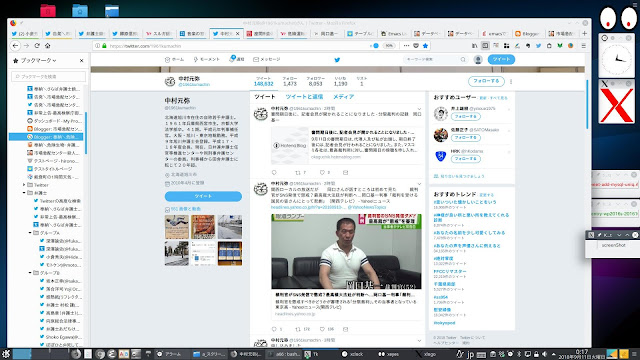The width and height of the screenshot is (640, 360).
Task: Click bookmarks search field ブックマークを検索
Action: (49, 76)
